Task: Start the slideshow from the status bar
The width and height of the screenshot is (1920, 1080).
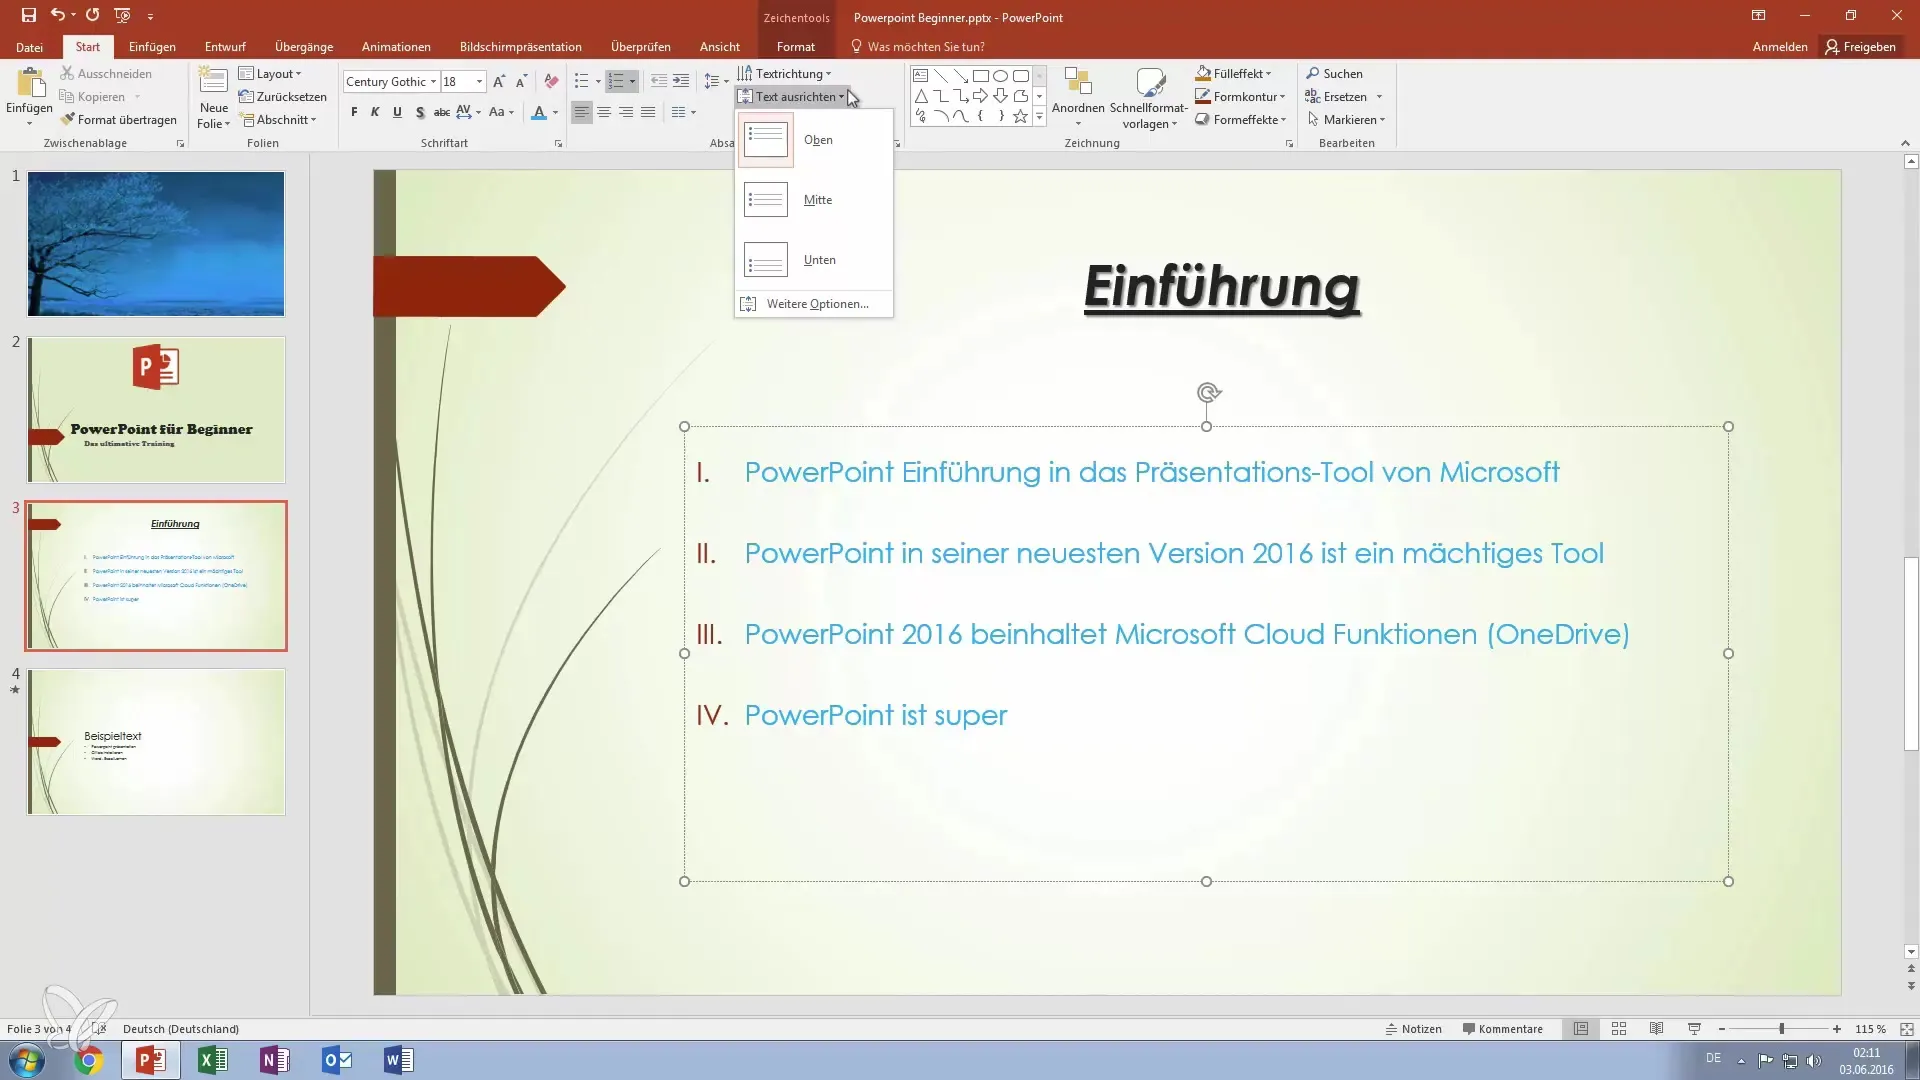Action: click(1694, 1029)
